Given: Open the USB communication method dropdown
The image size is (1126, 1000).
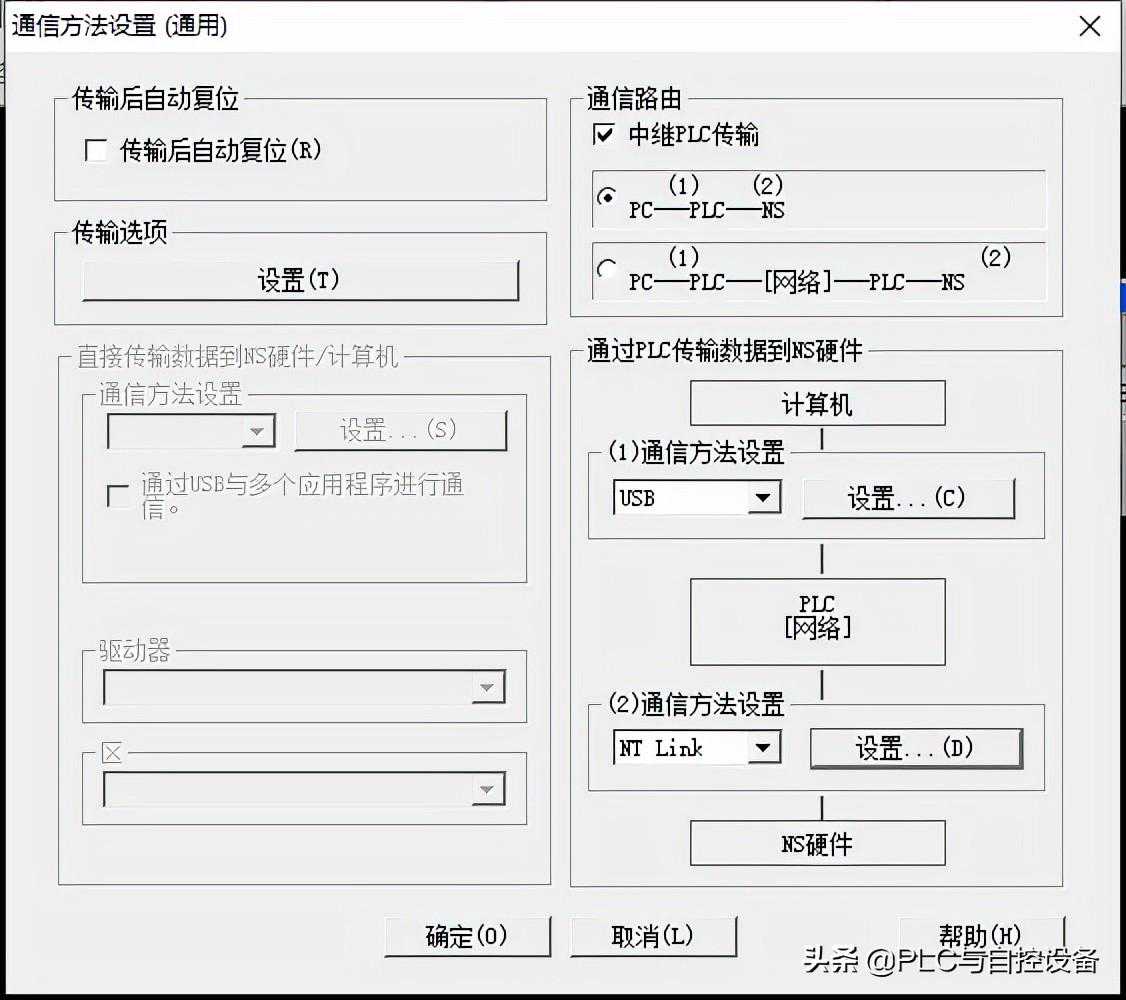Looking at the screenshot, I should click(764, 497).
